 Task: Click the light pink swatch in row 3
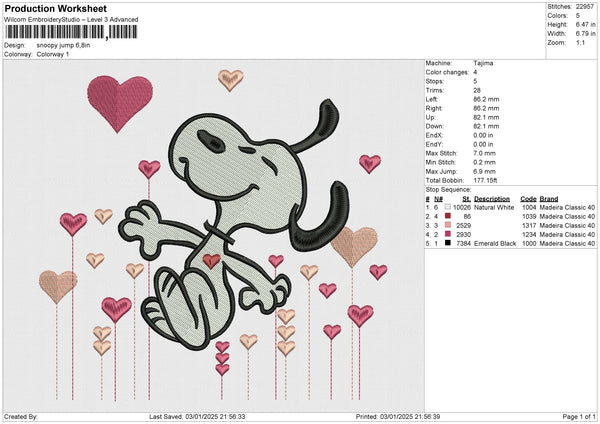(x=447, y=225)
